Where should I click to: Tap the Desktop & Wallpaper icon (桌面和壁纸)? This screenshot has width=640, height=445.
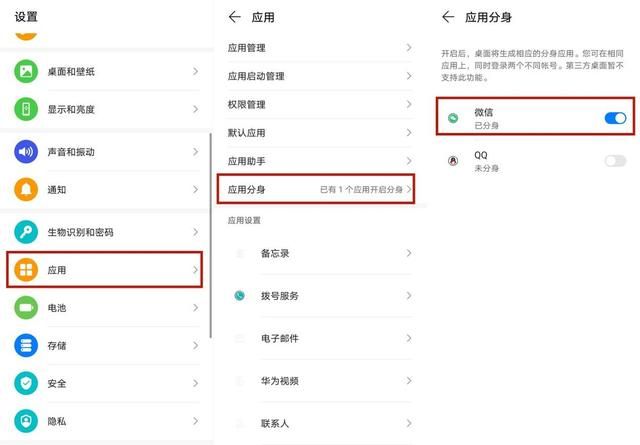[26, 72]
